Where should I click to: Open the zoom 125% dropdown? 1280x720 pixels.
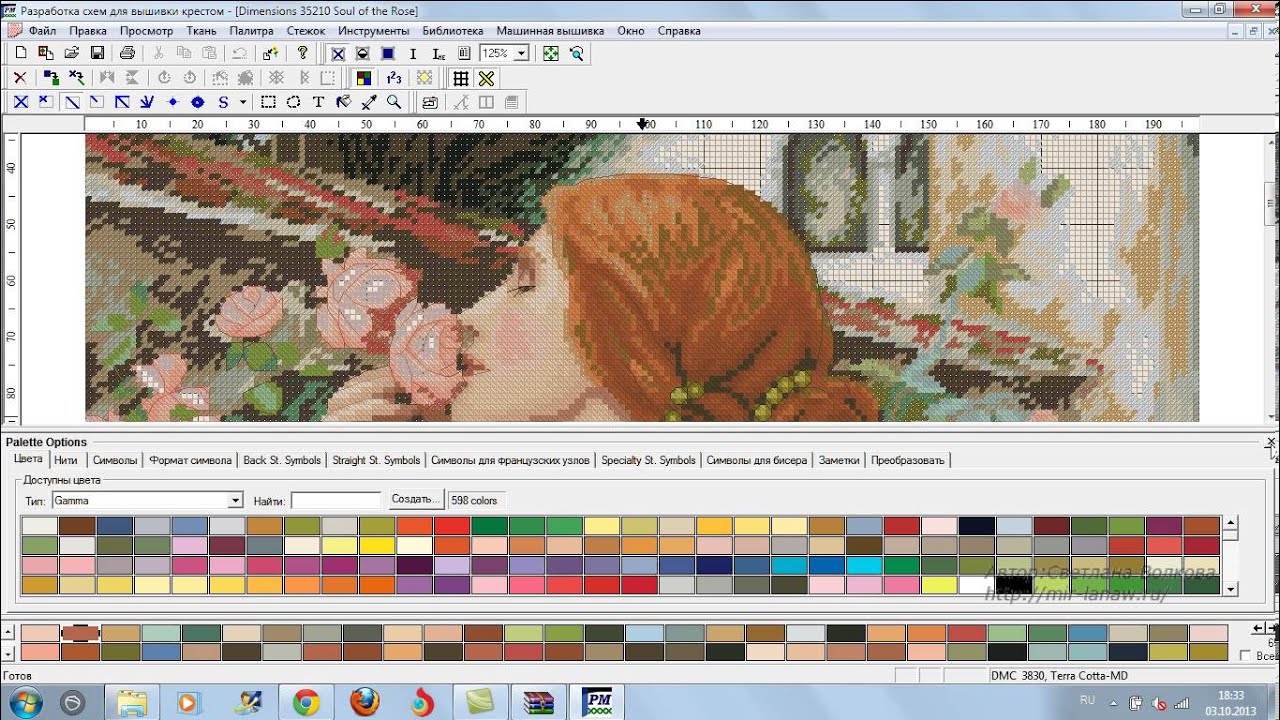coord(521,53)
